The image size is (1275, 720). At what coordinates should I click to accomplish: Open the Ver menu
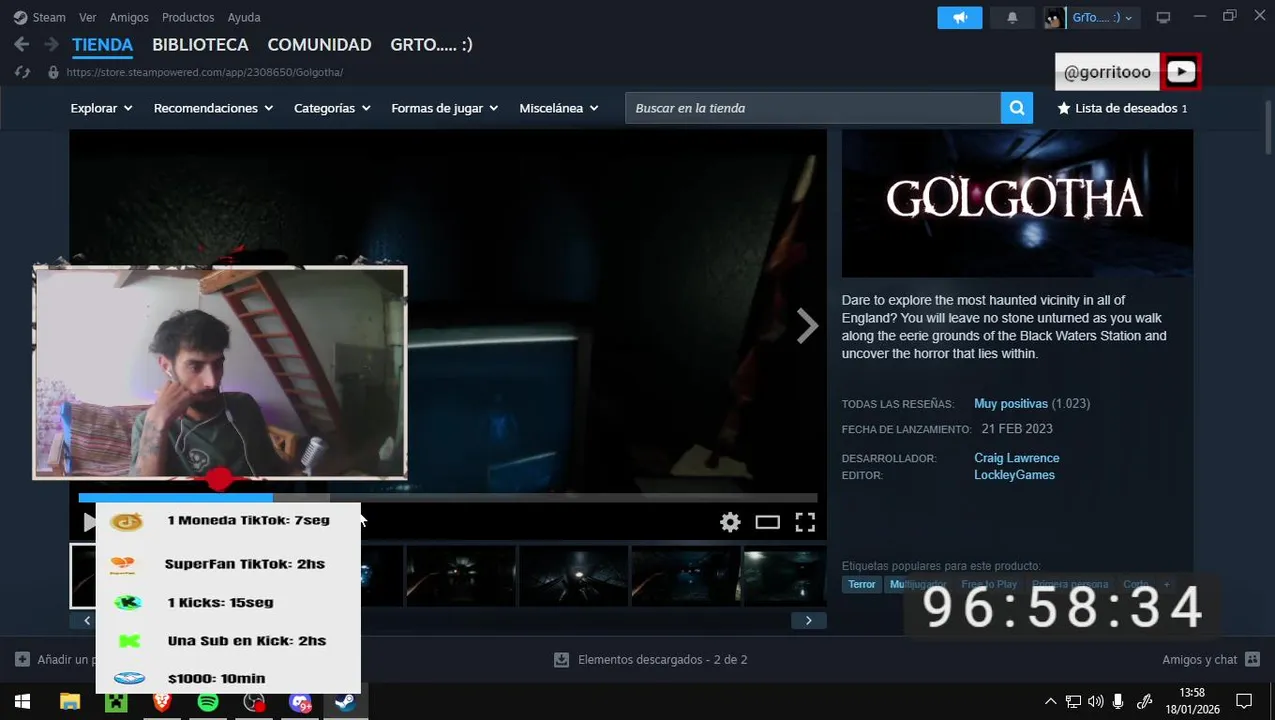(88, 17)
